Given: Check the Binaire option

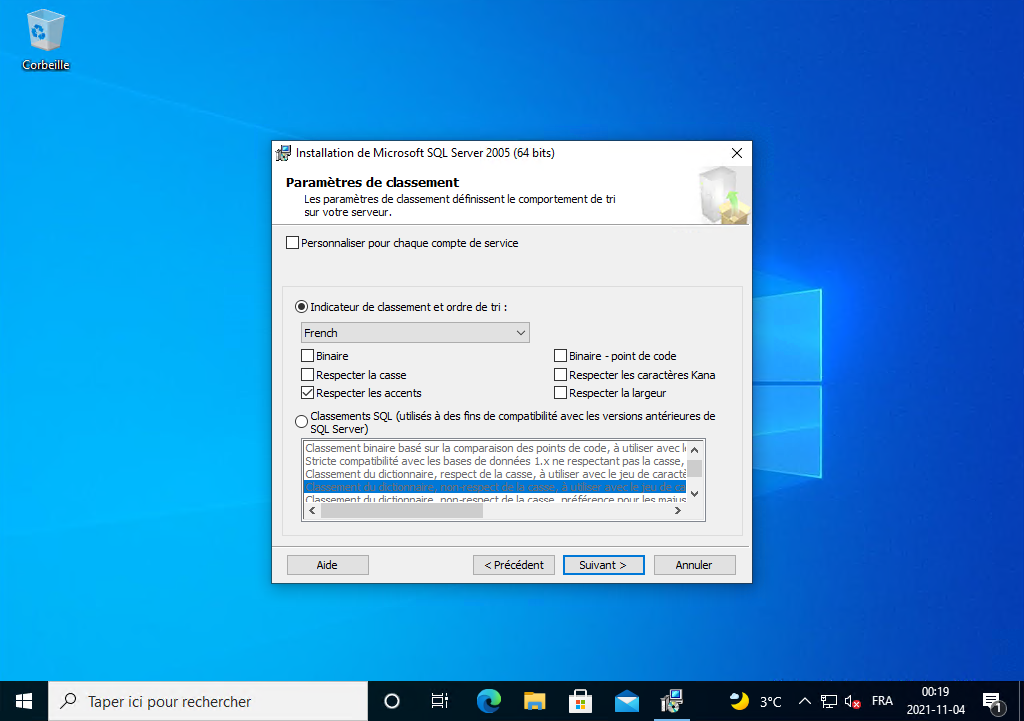Looking at the screenshot, I should coord(308,356).
